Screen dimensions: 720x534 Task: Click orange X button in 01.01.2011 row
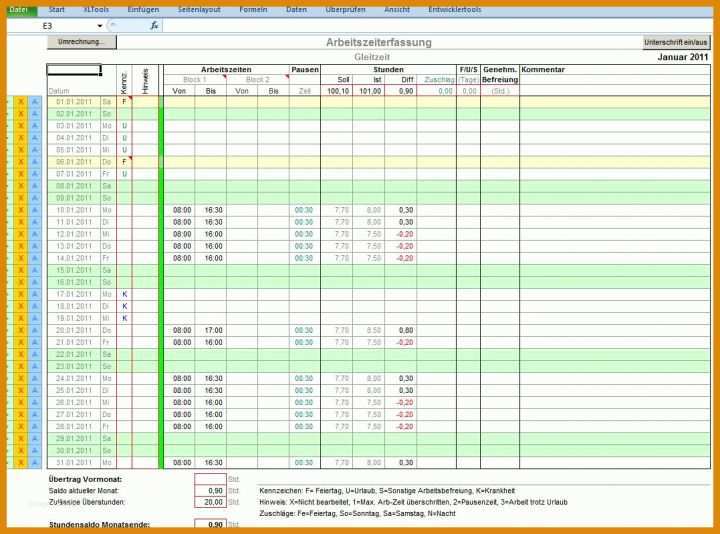point(21,101)
